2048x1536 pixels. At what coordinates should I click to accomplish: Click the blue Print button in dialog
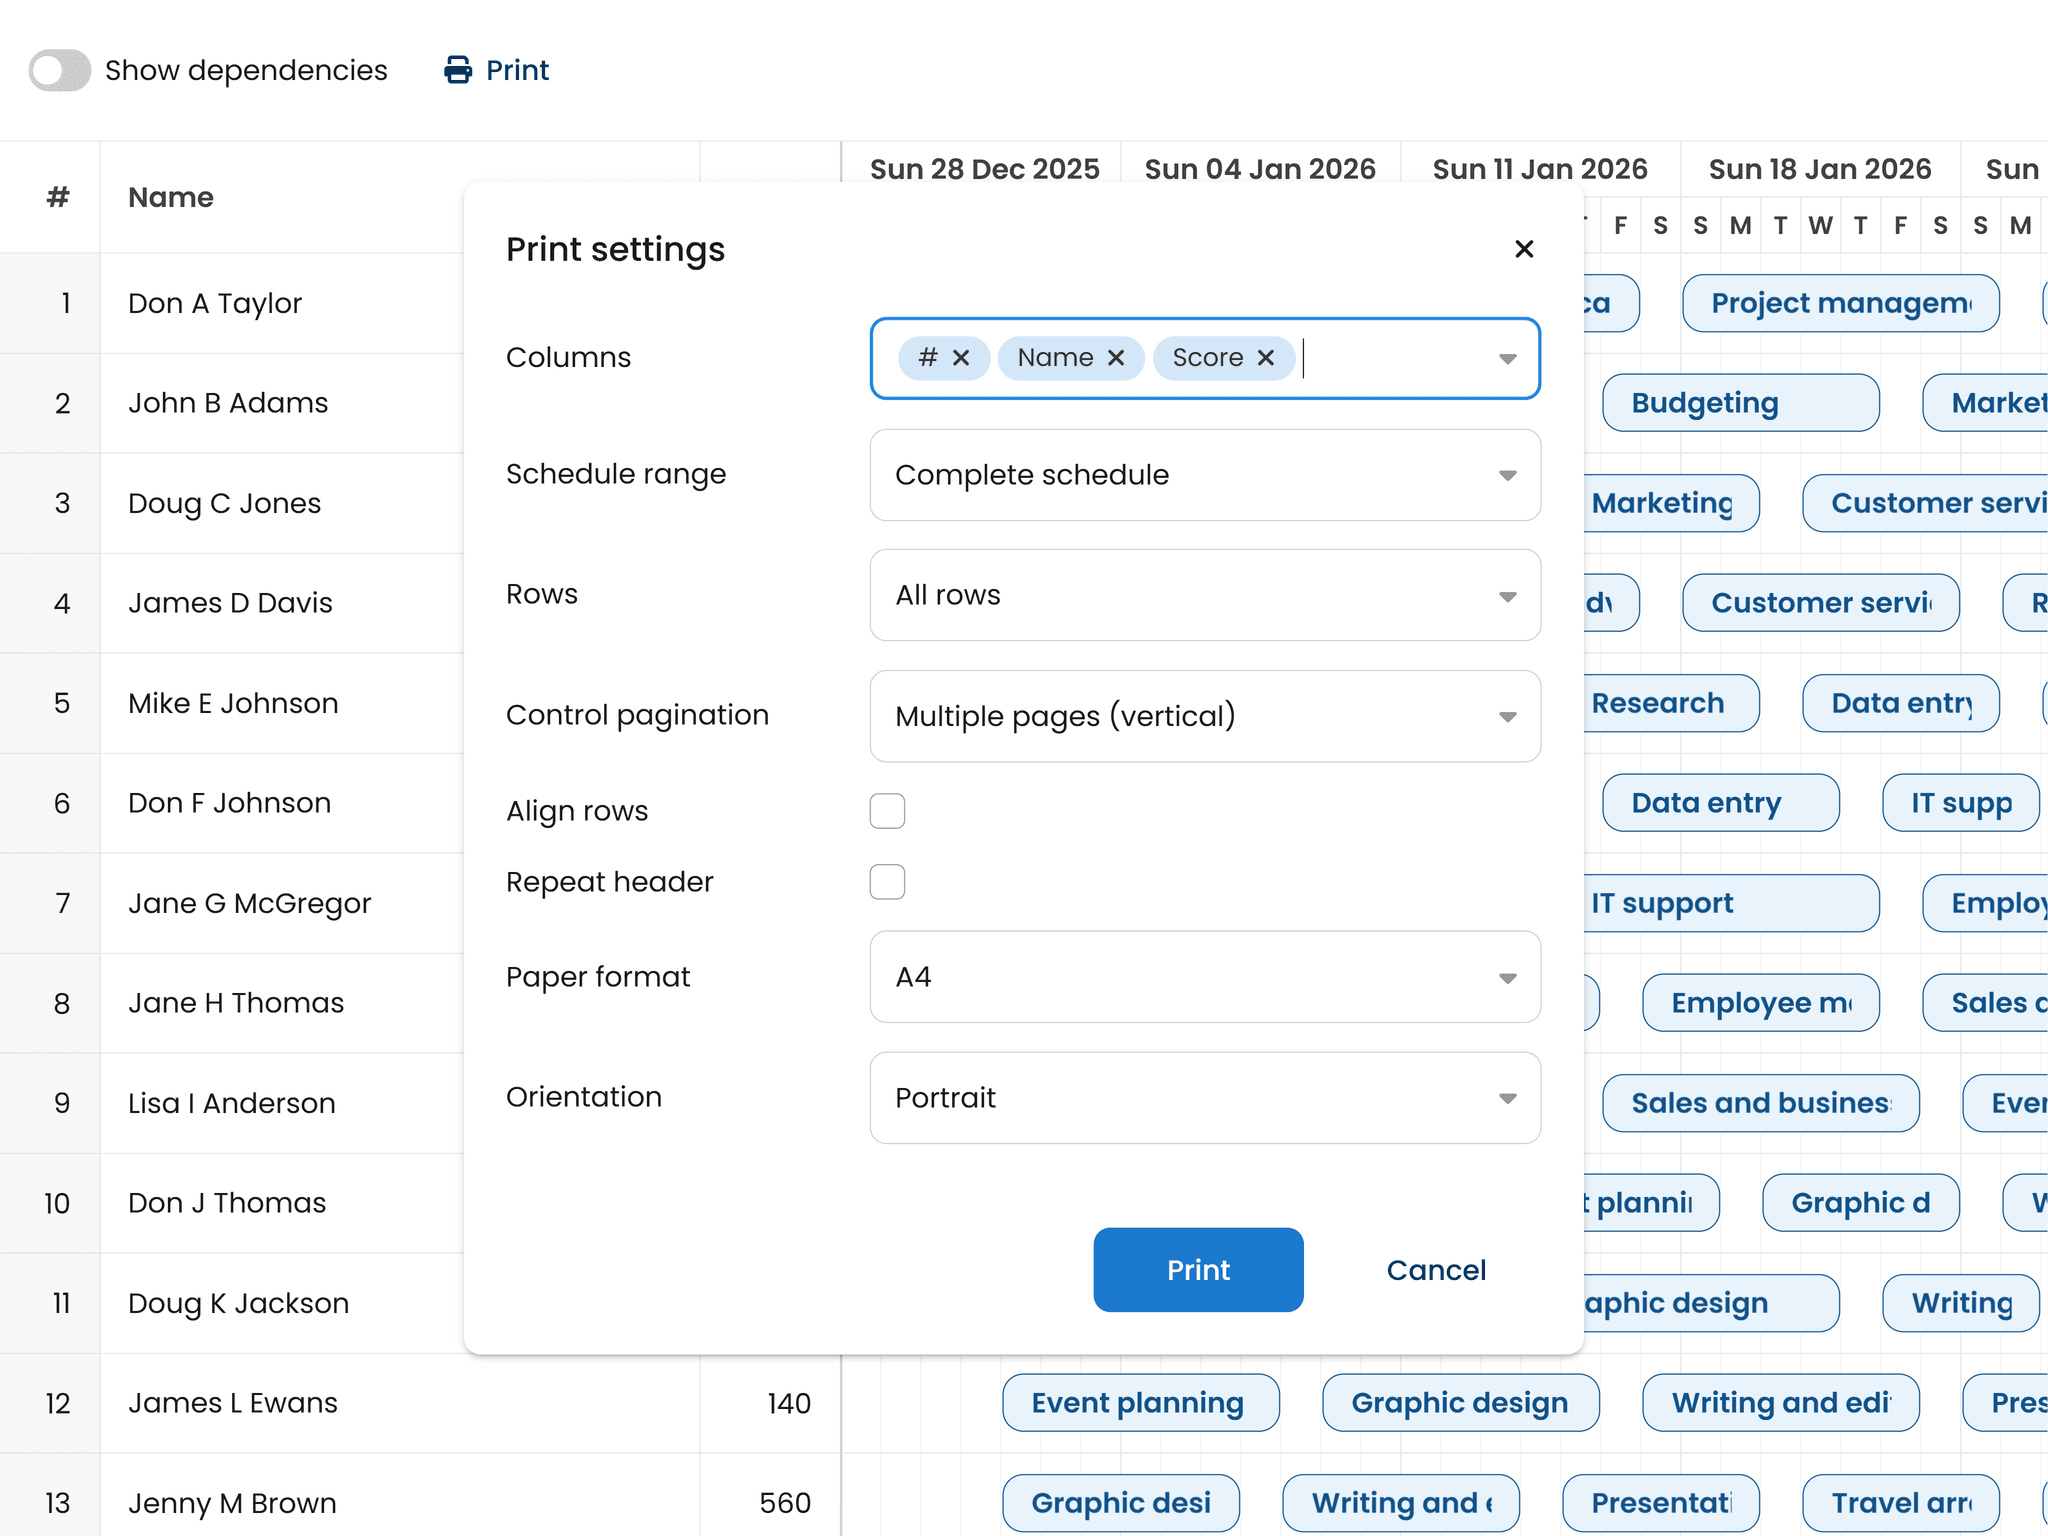(x=1198, y=1270)
